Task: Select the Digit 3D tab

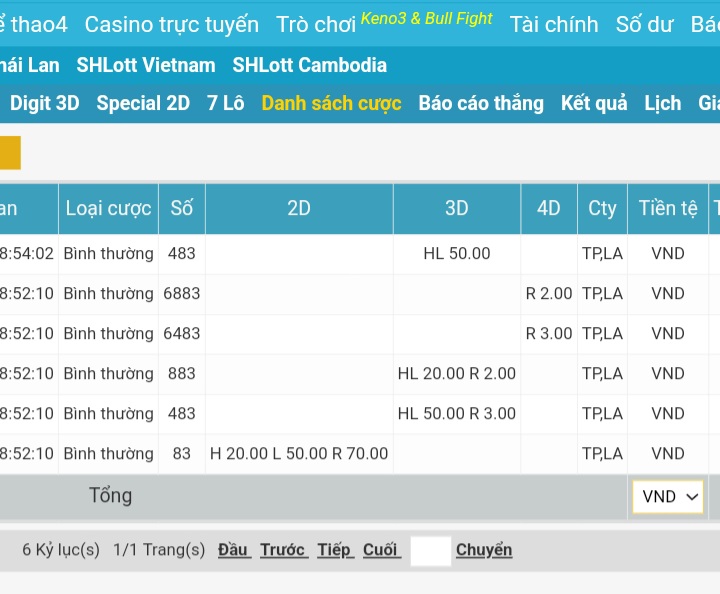Action: pyautogui.click(x=45, y=103)
